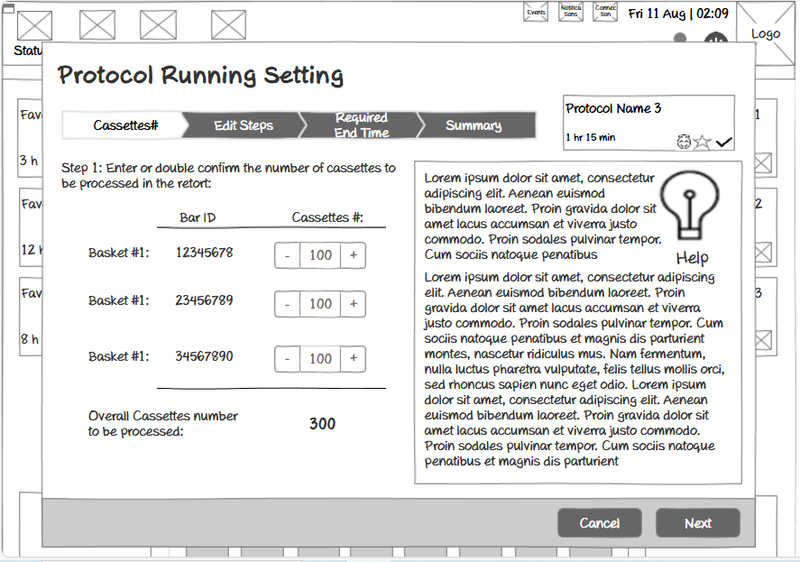Image resolution: width=800 pixels, height=562 pixels.
Task: Click the Bar ID column header
Action: (x=197, y=218)
